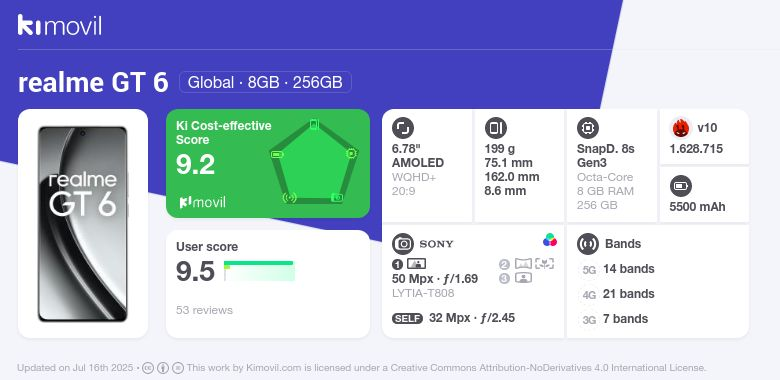
Task: Select the 4G bands badge
Action: [589, 294]
